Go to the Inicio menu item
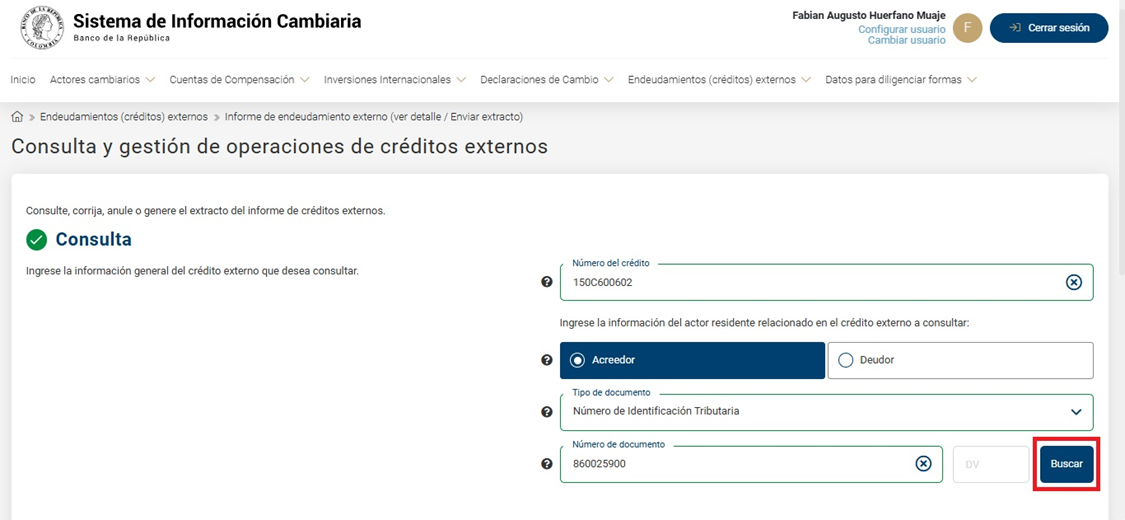 tap(23, 80)
